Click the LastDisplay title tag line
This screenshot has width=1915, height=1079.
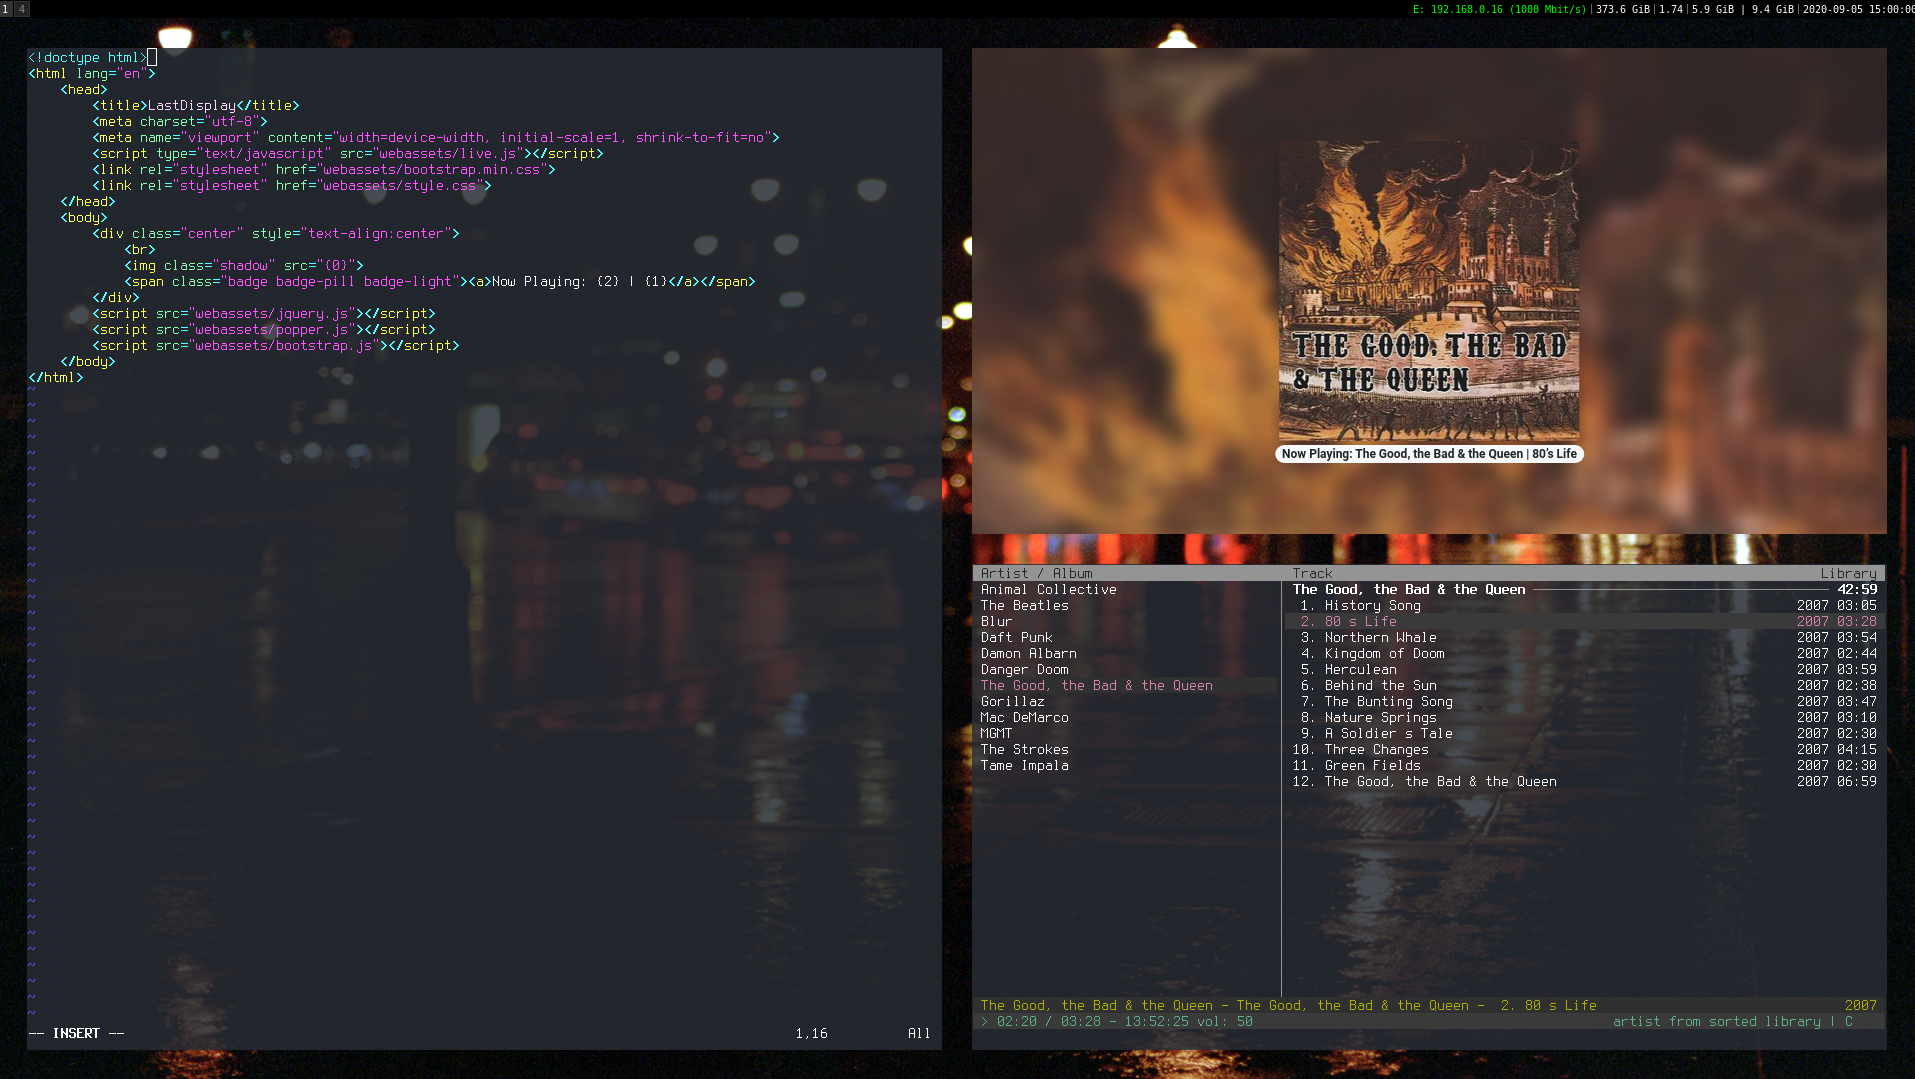(196, 106)
